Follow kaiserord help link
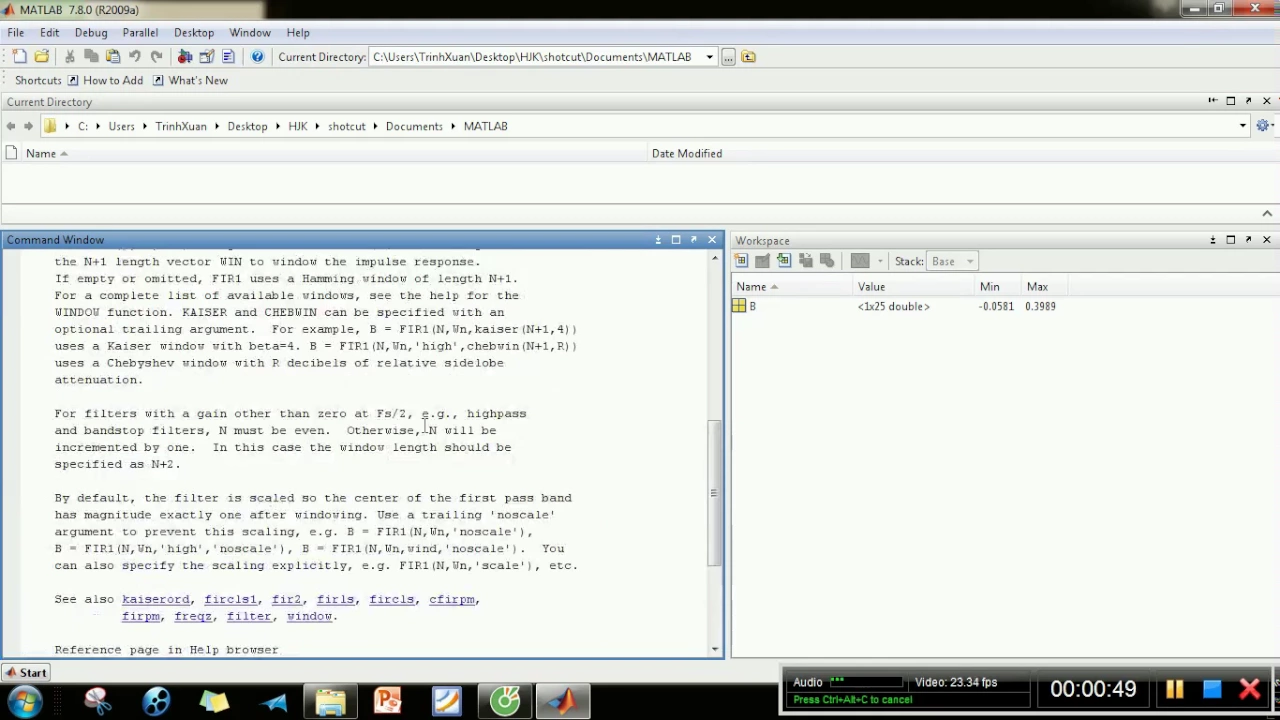Screen dimensions: 1280x720 point(156,599)
